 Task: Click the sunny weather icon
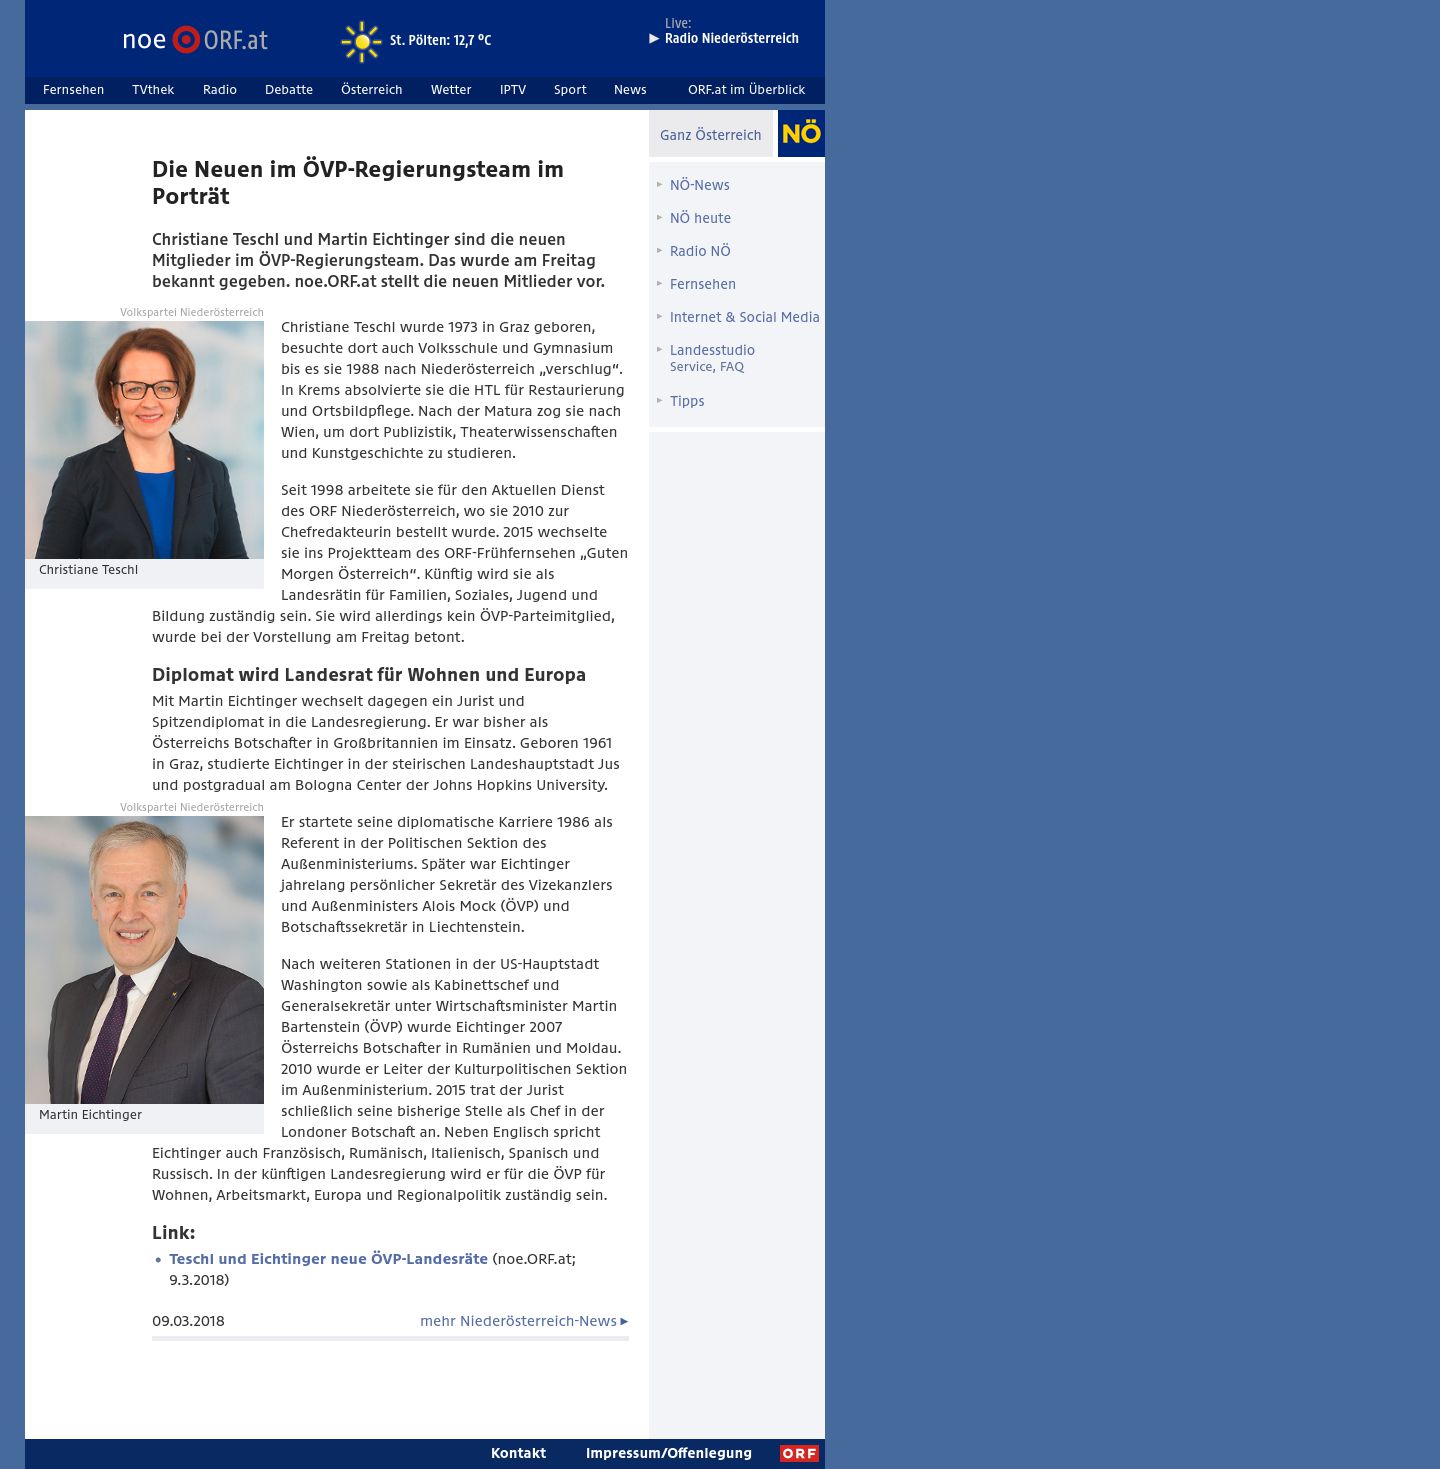(x=361, y=42)
